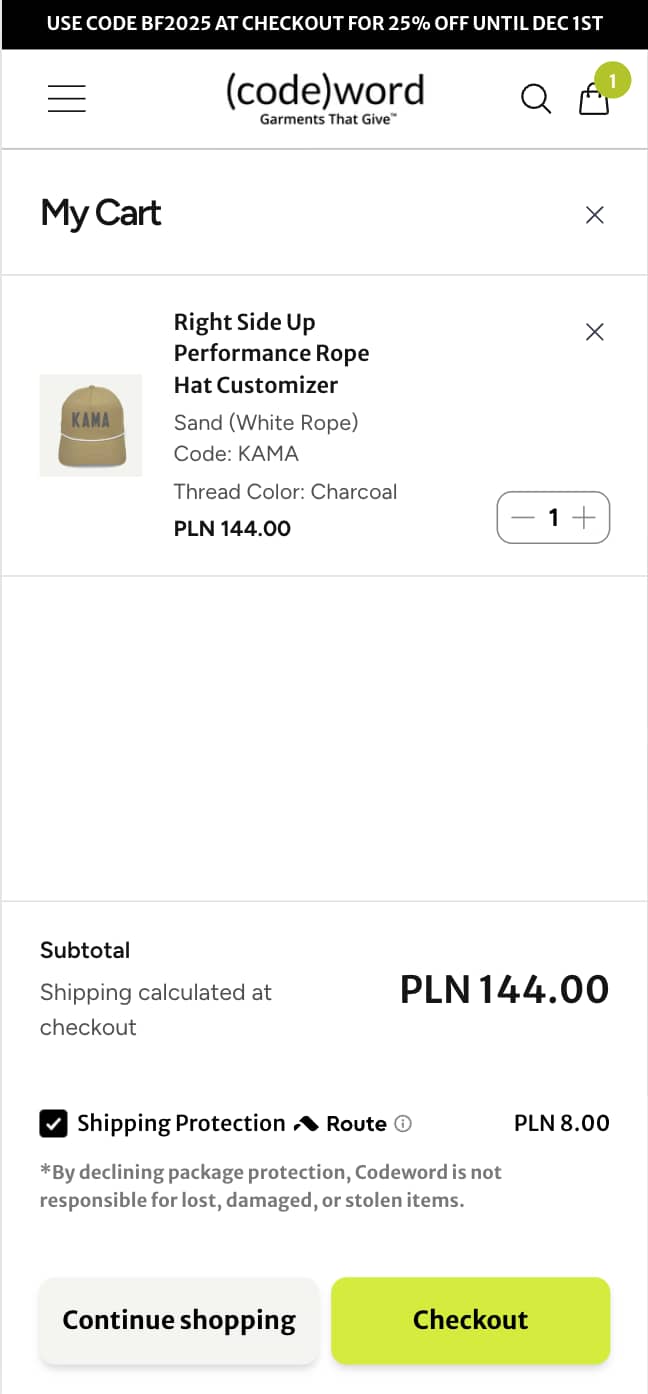Open the My Cart header
648x1394 pixels.
(100, 213)
